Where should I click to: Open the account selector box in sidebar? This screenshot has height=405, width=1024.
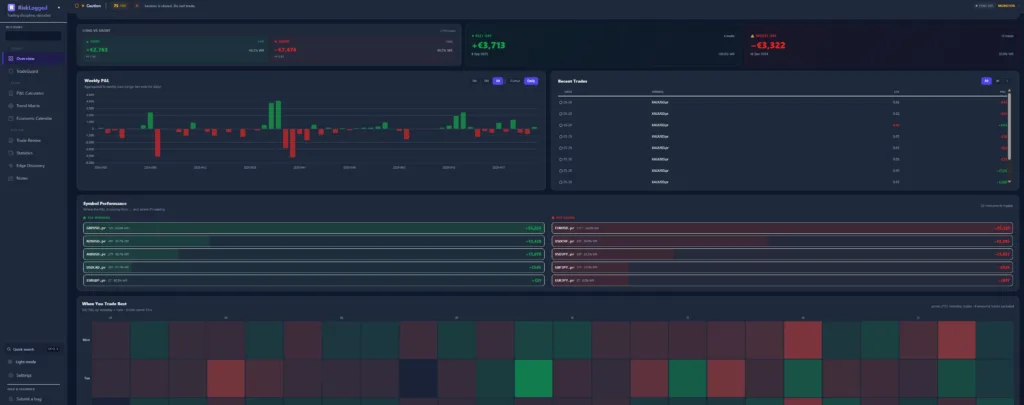click(x=33, y=36)
